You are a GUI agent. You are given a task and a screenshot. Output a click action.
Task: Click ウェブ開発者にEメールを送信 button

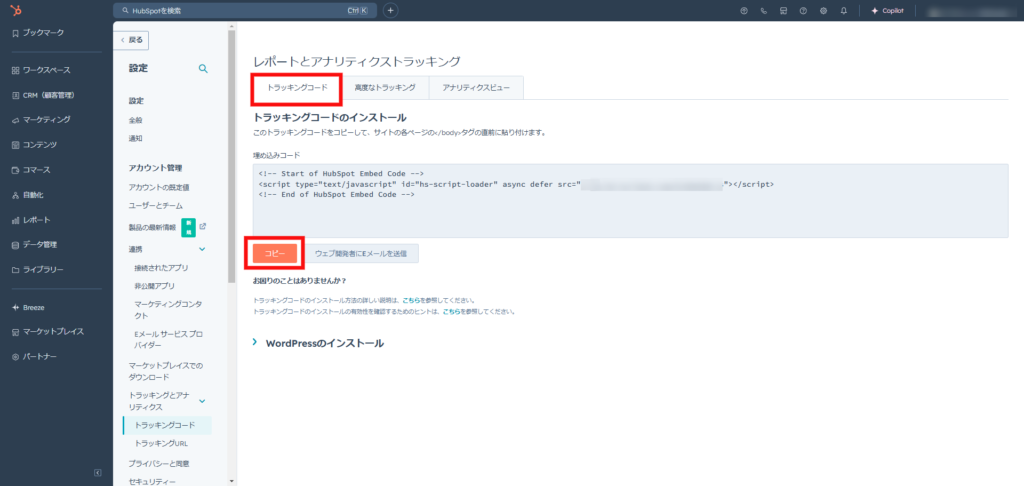pos(360,253)
